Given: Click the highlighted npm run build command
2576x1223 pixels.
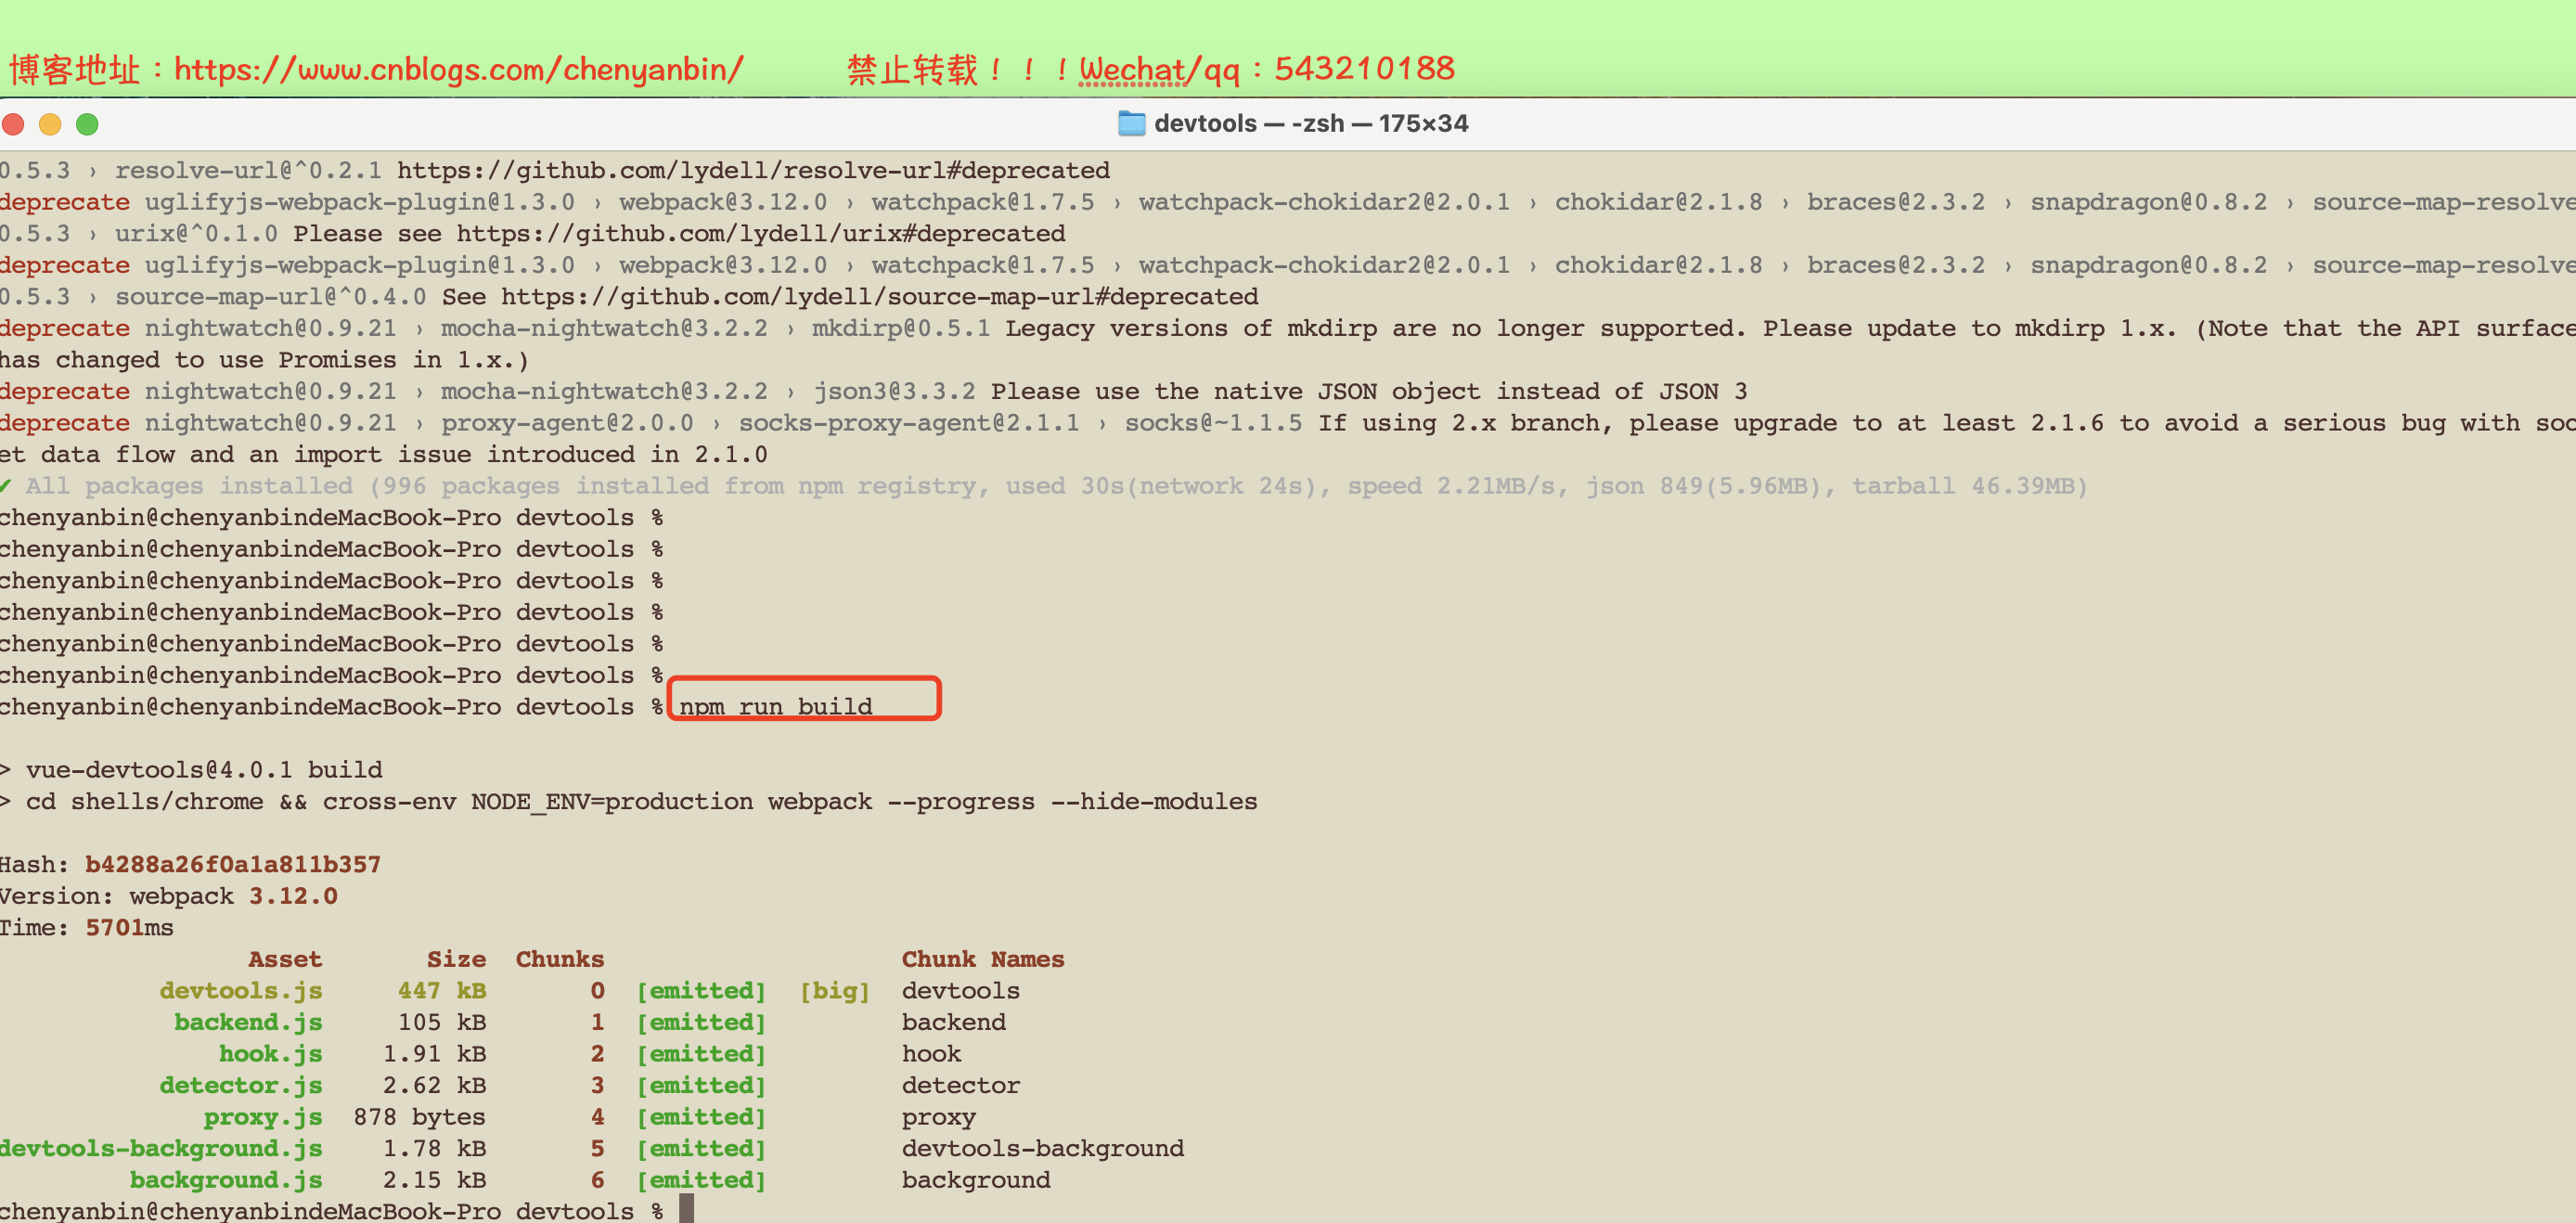Looking at the screenshot, I should click(775, 706).
